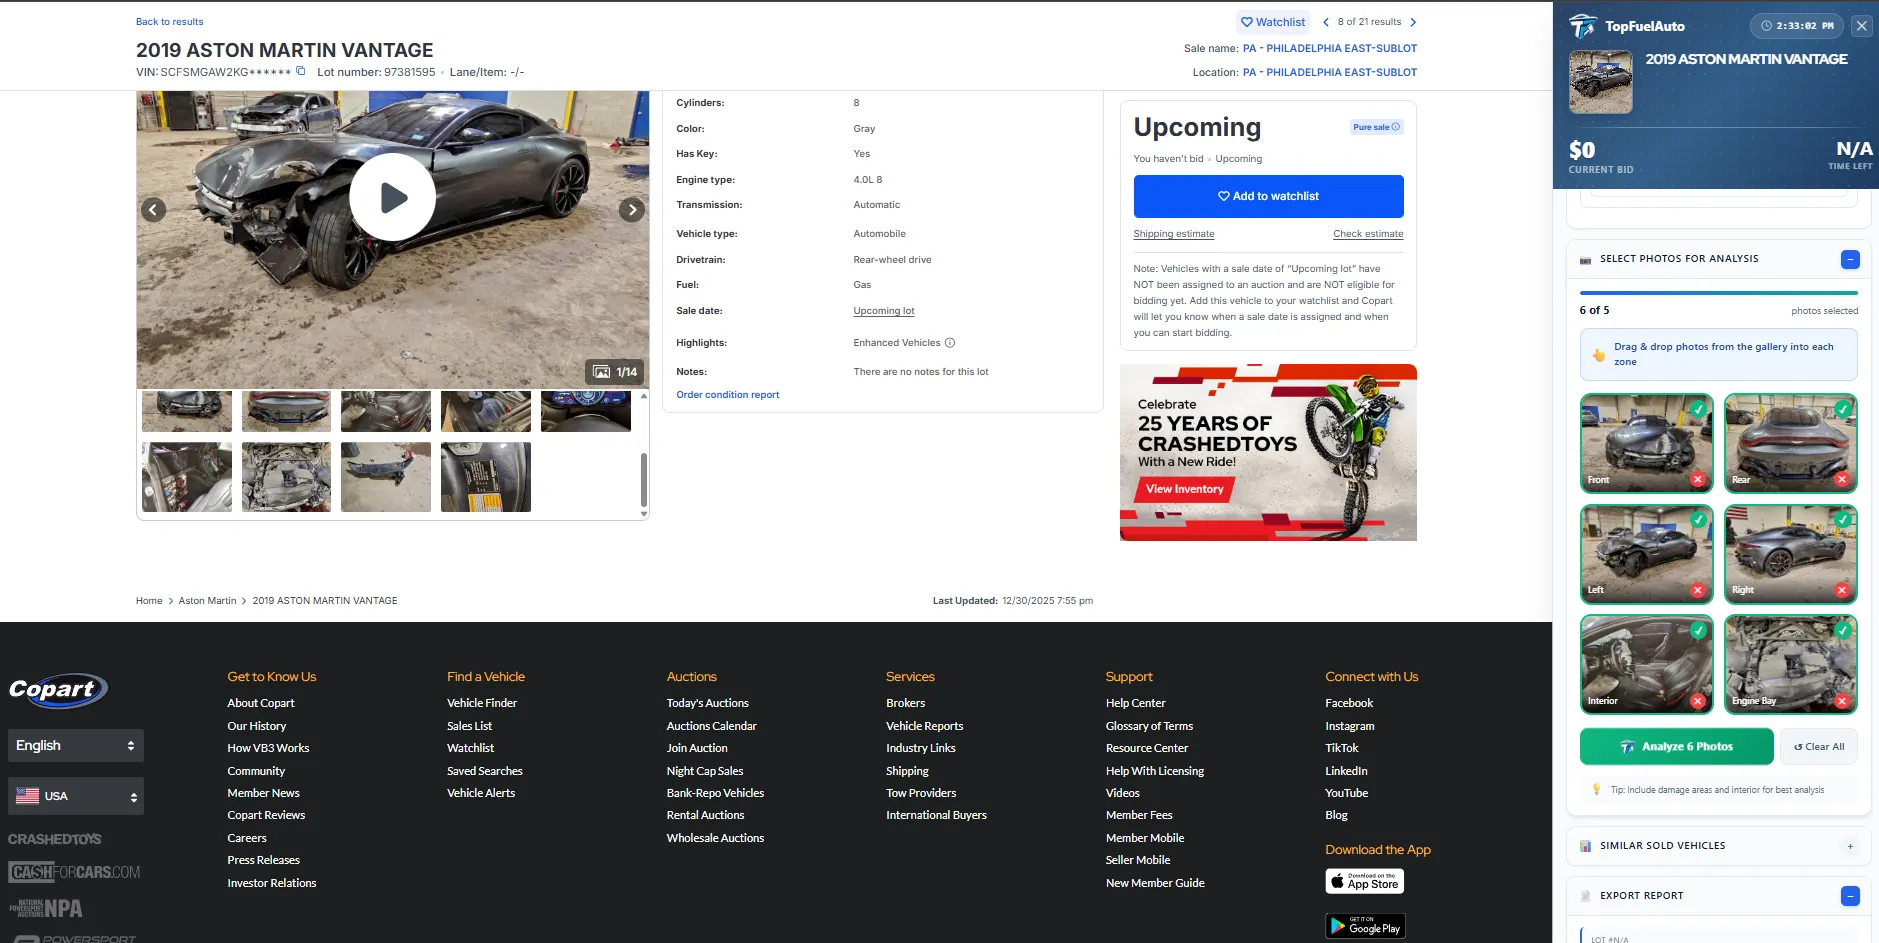The image size is (1879, 943).
Task: Open the English language dropdown
Action: (x=75, y=745)
